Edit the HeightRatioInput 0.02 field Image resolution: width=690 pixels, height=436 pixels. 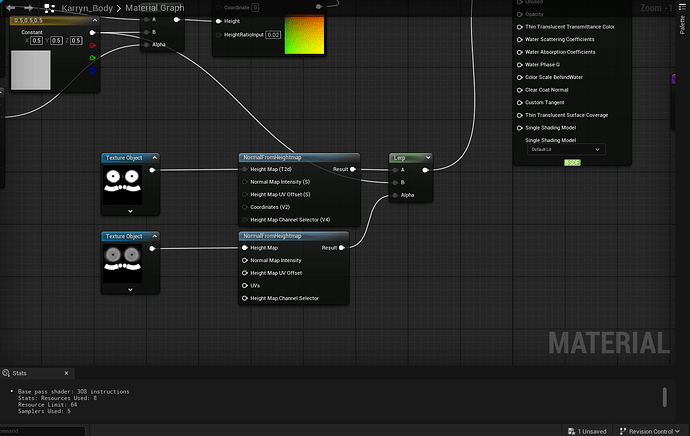point(273,35)
